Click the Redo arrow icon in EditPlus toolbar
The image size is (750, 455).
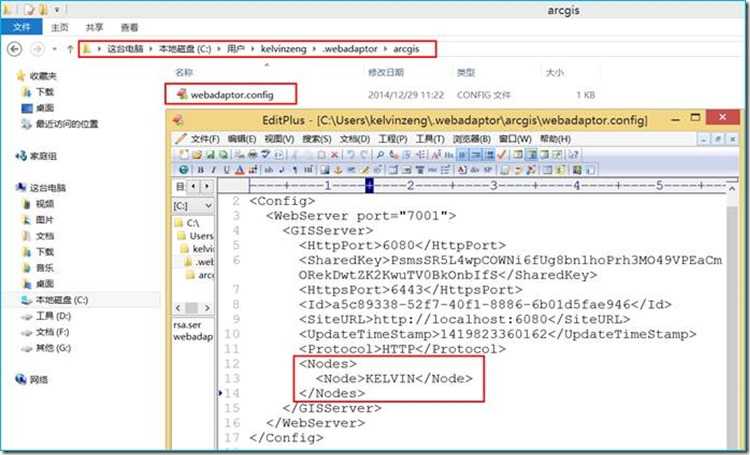(364, 155)
